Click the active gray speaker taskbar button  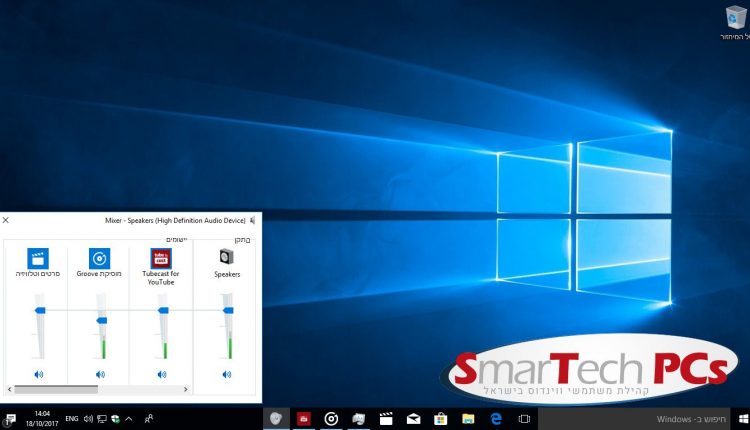coord(276,419)
